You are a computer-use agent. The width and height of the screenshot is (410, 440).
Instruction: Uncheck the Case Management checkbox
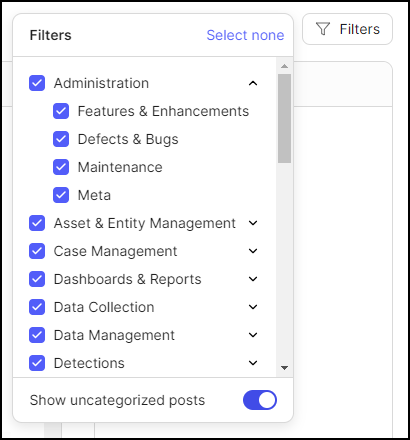tap(37, 251)
